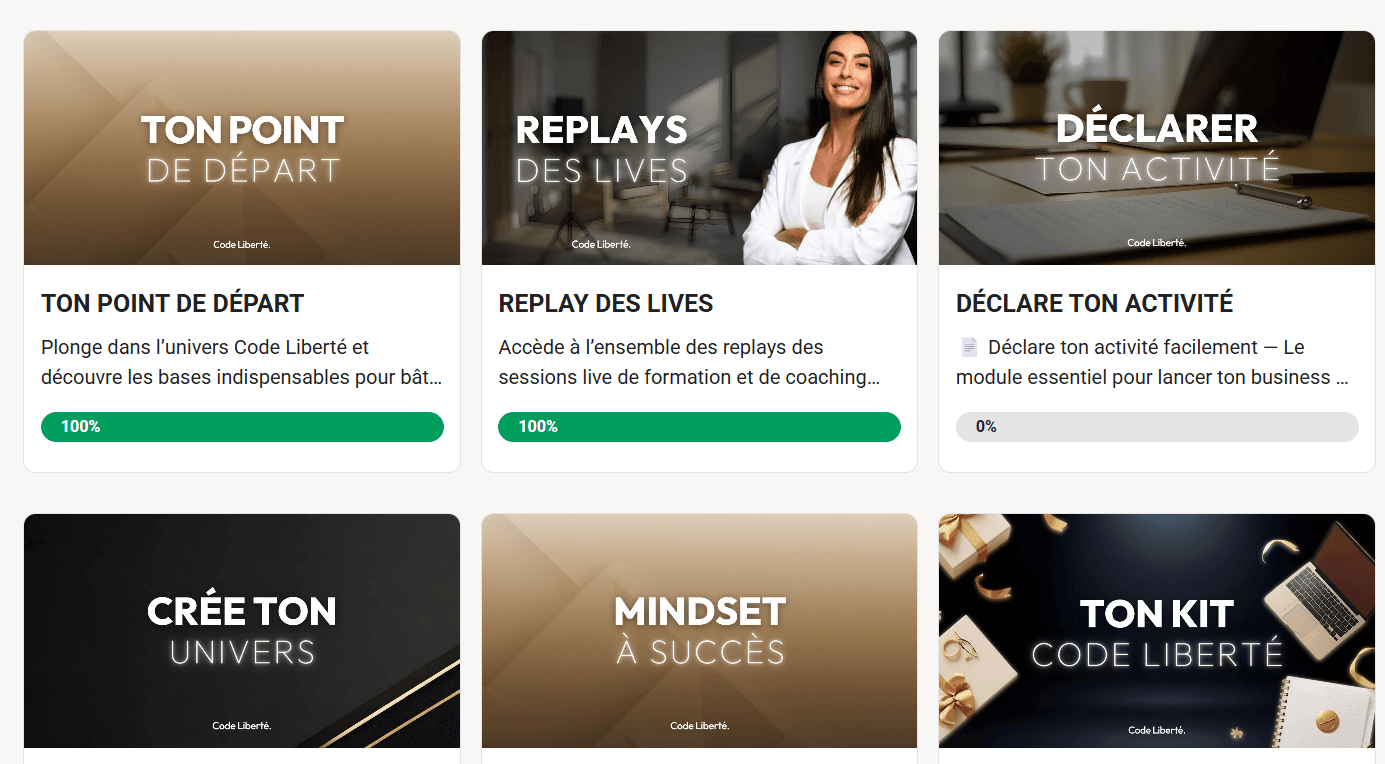Click the smiling woman photo on Replays card

(830, 148)
